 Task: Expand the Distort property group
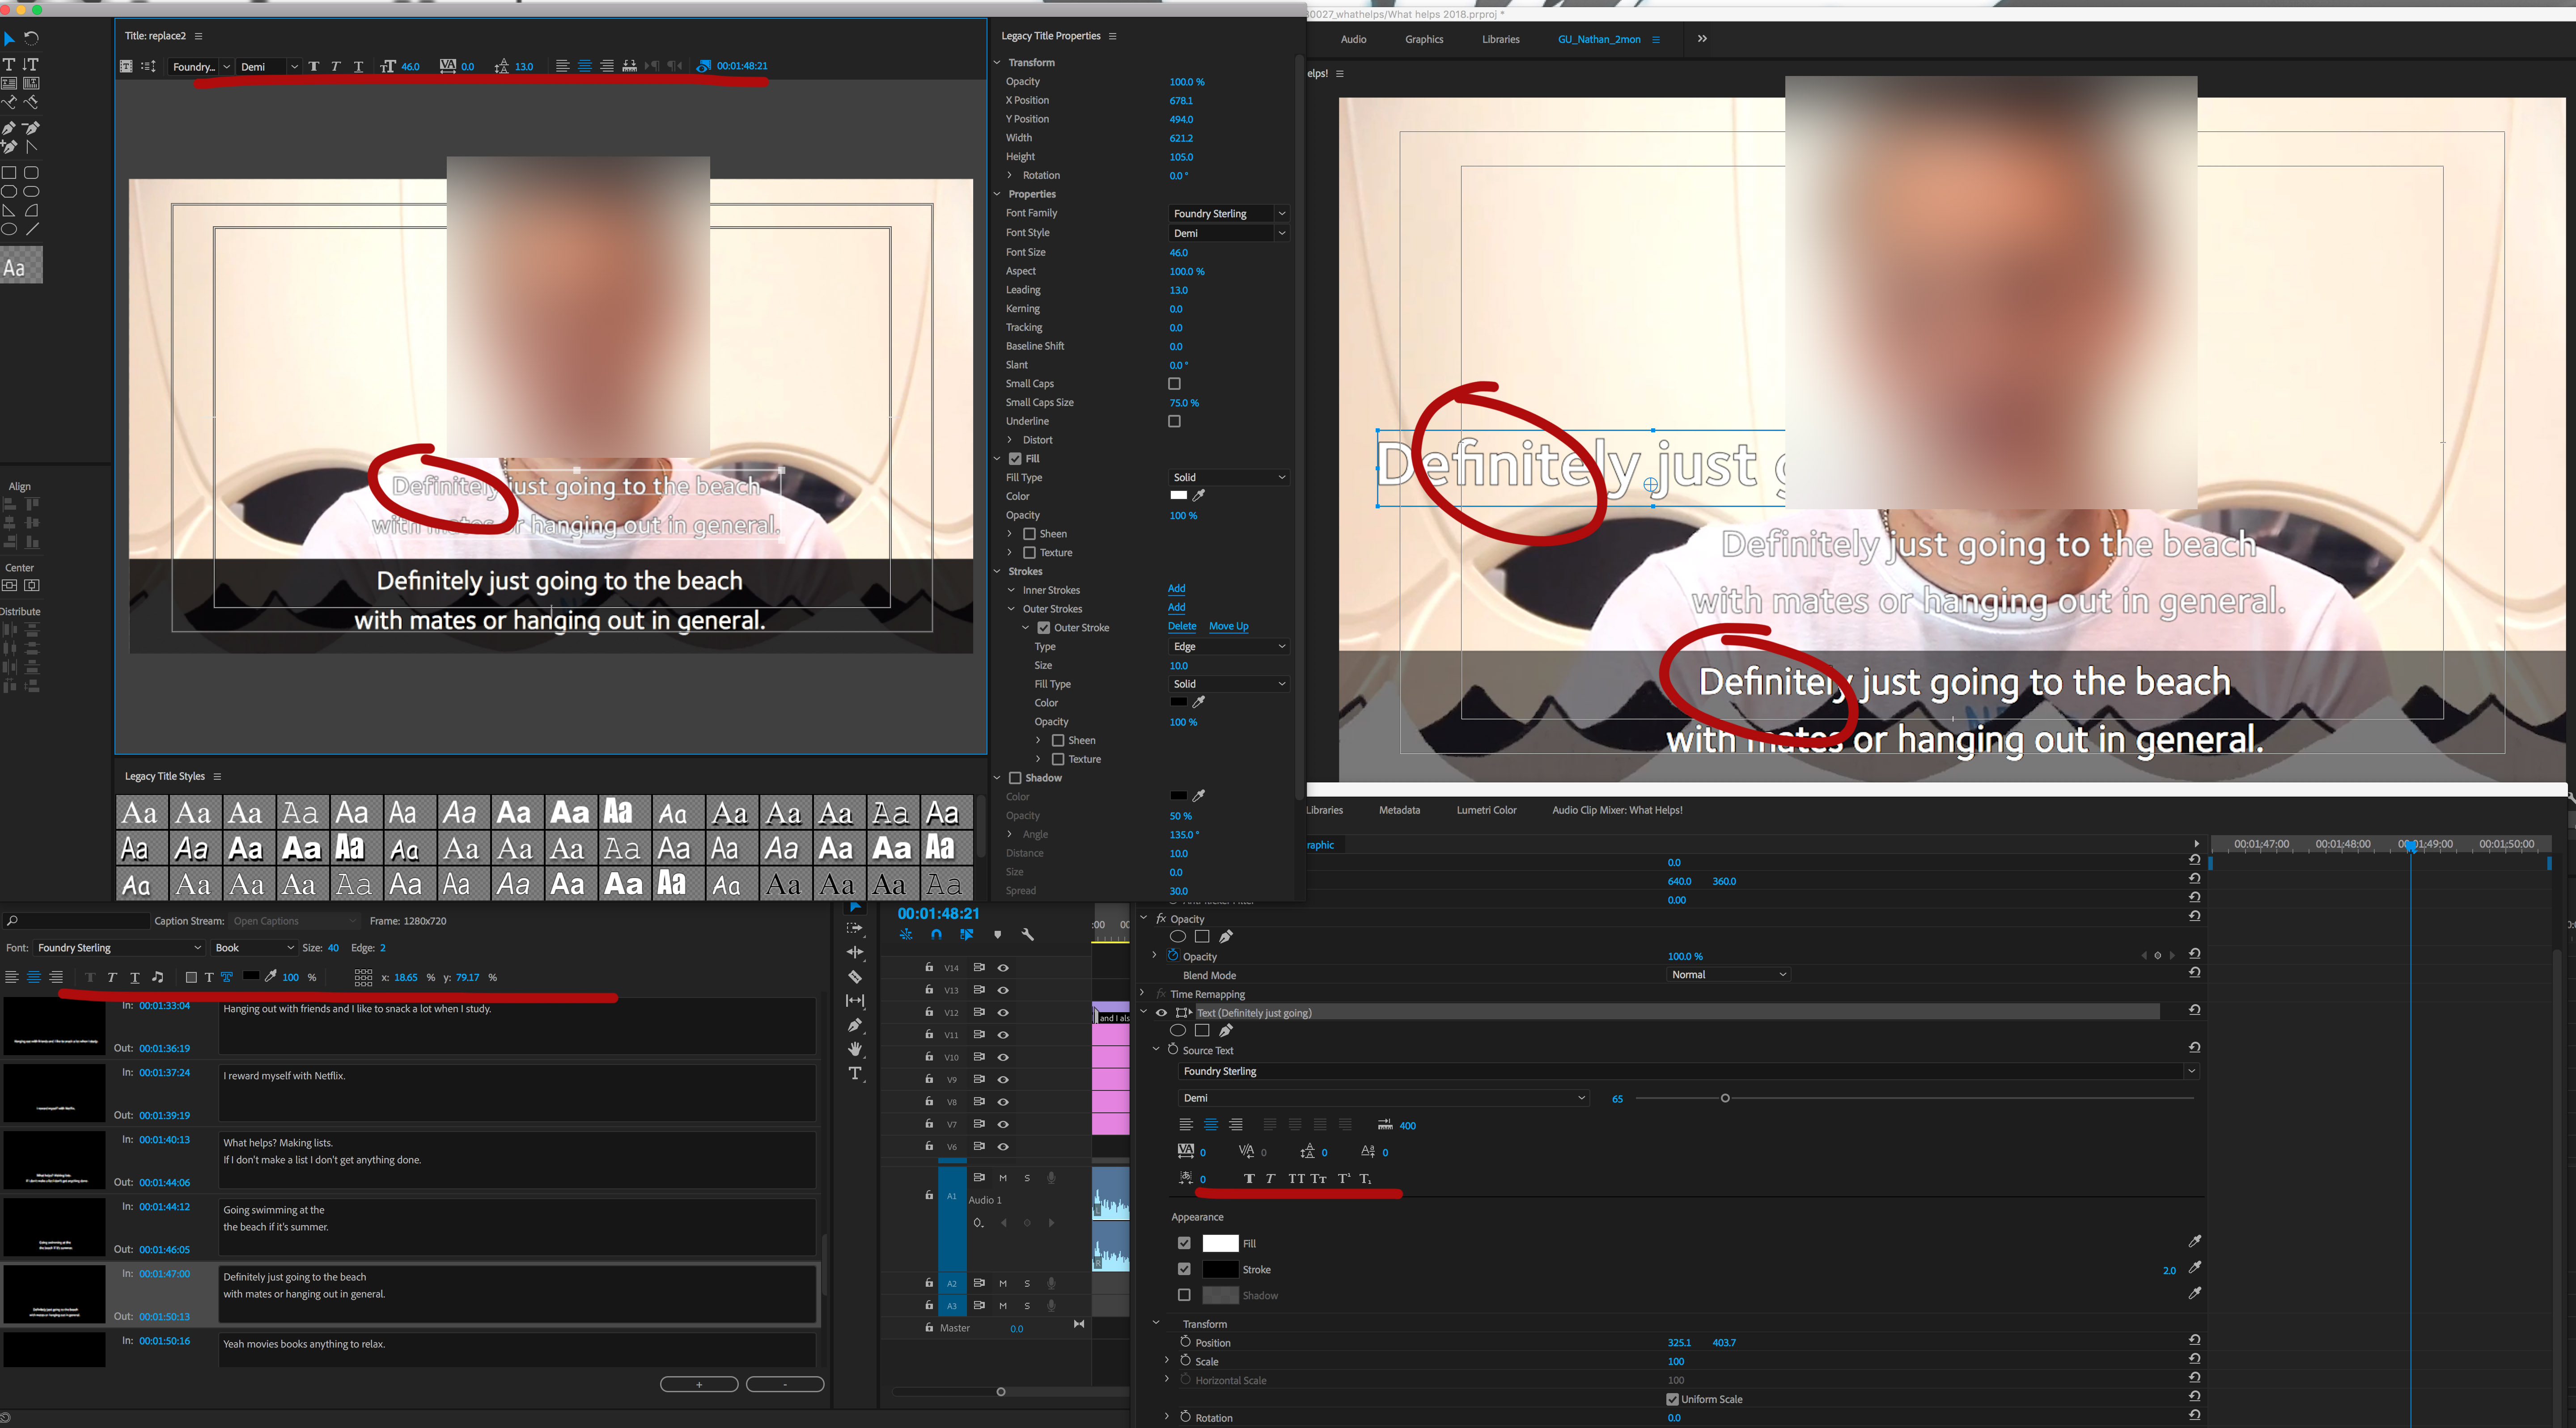click(1010, 440)
